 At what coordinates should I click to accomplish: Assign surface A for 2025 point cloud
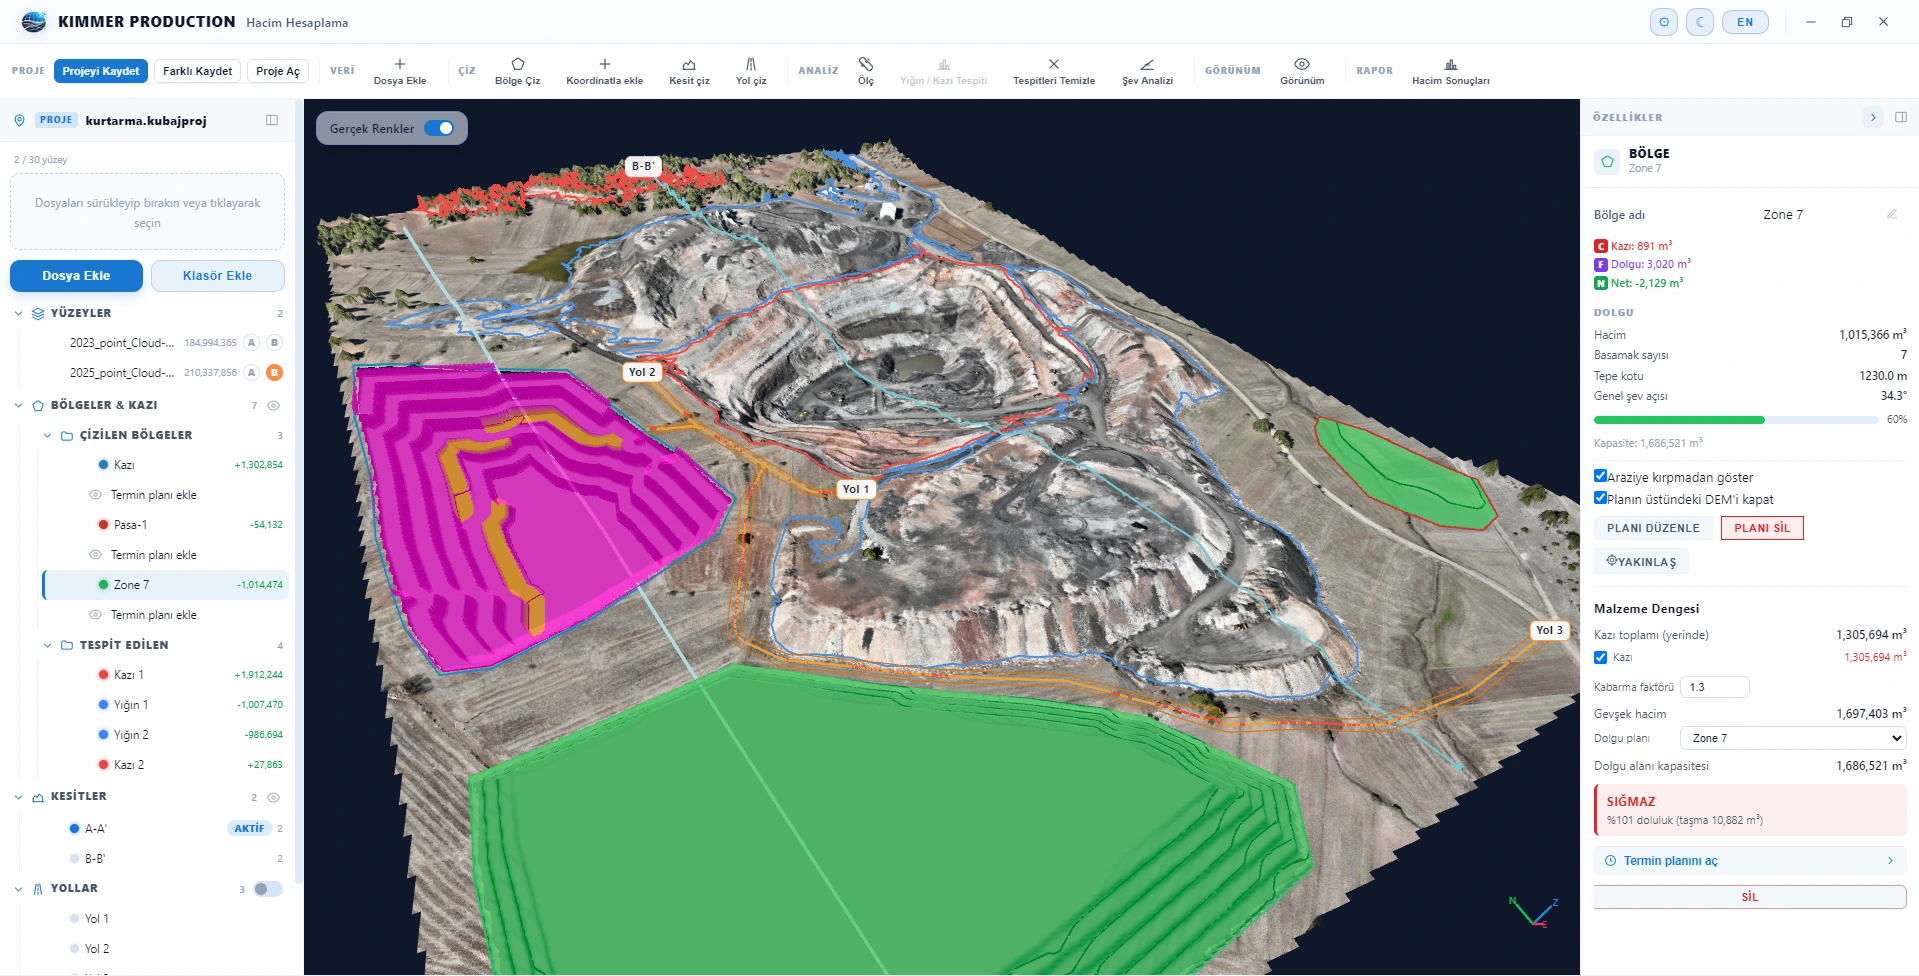point(252,373)
